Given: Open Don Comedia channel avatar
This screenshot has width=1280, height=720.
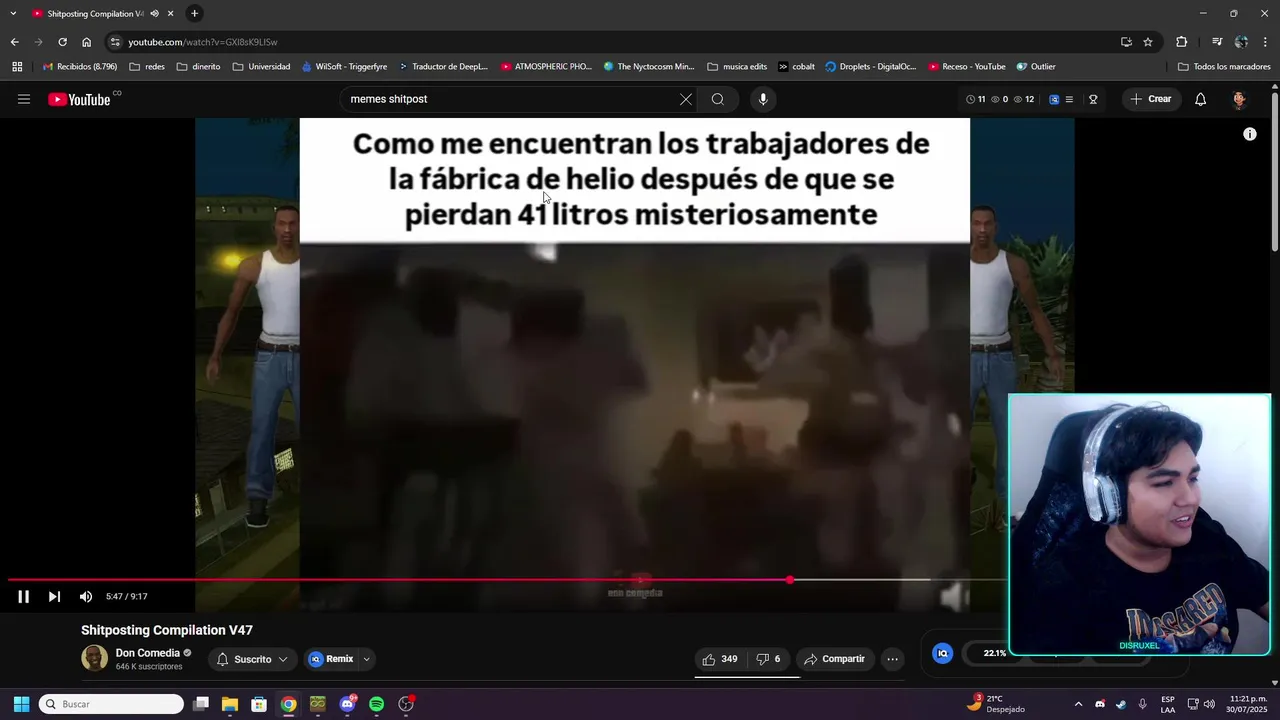Looking at the screenshot, I should (x=94, y=658).
